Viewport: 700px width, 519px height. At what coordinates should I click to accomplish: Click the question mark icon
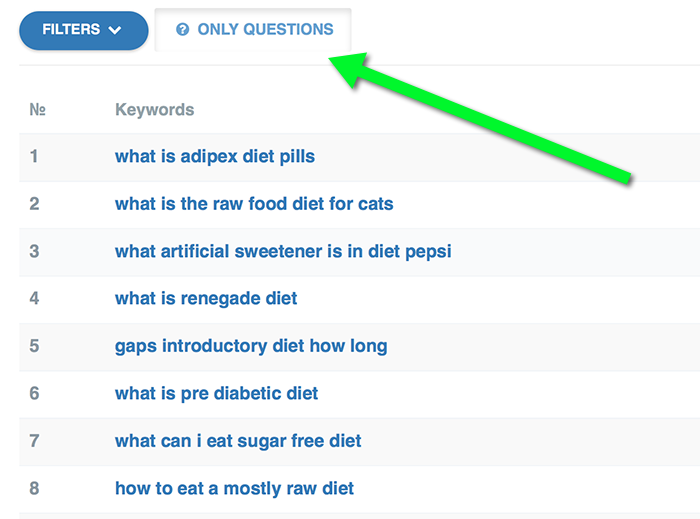[x=182, y=30]
